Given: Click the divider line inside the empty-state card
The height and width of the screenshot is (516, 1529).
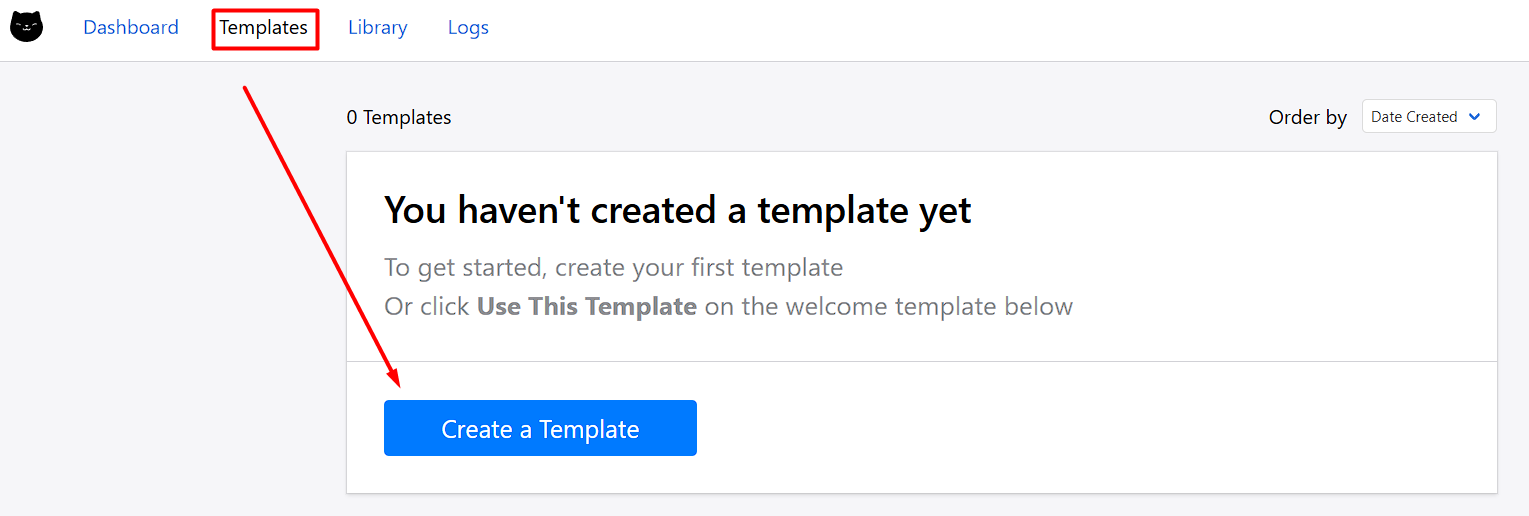Looking at the screenshot, I should coord(922,361).
